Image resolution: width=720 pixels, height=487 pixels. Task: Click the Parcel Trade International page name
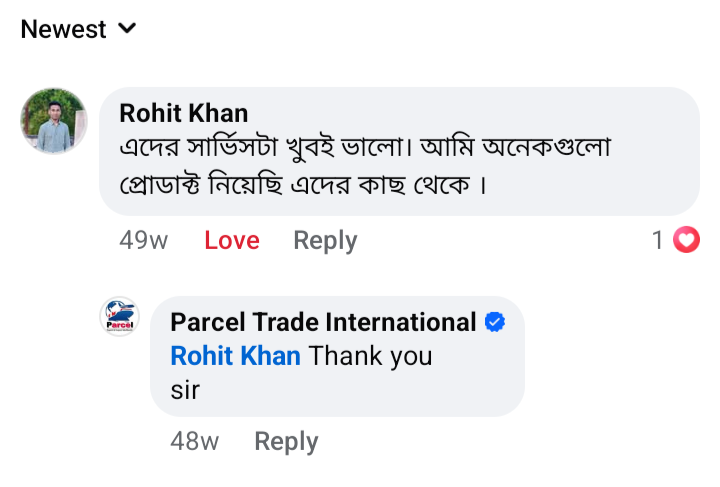pos(323,322)
